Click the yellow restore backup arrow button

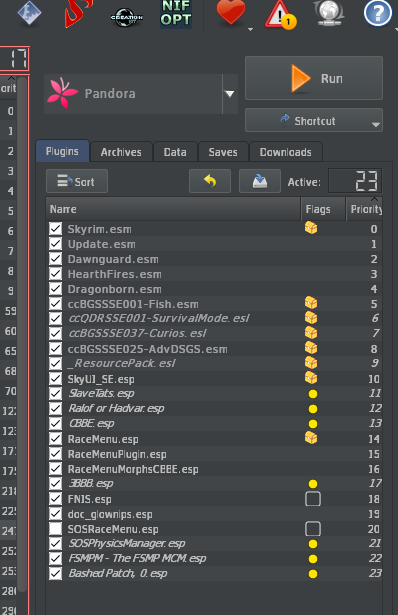[x=210, y=181]
